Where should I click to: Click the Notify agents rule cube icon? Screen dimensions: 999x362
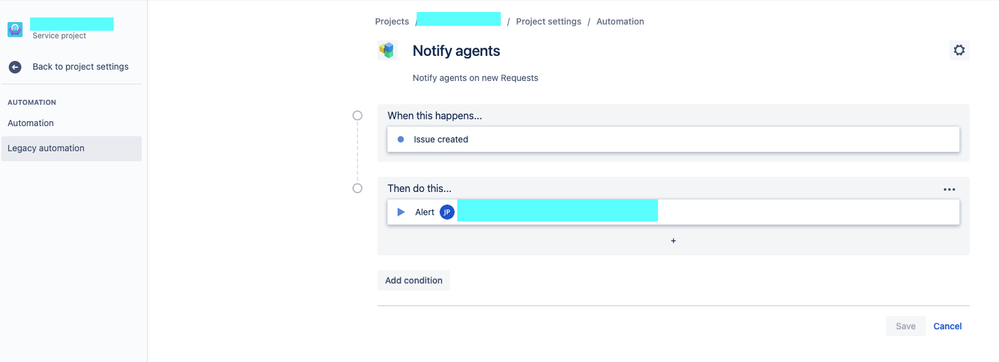387,51
